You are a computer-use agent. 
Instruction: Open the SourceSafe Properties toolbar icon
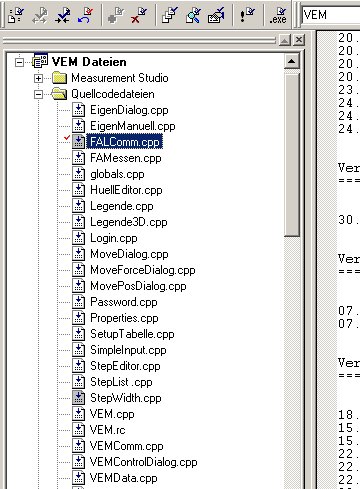(216, 15)
